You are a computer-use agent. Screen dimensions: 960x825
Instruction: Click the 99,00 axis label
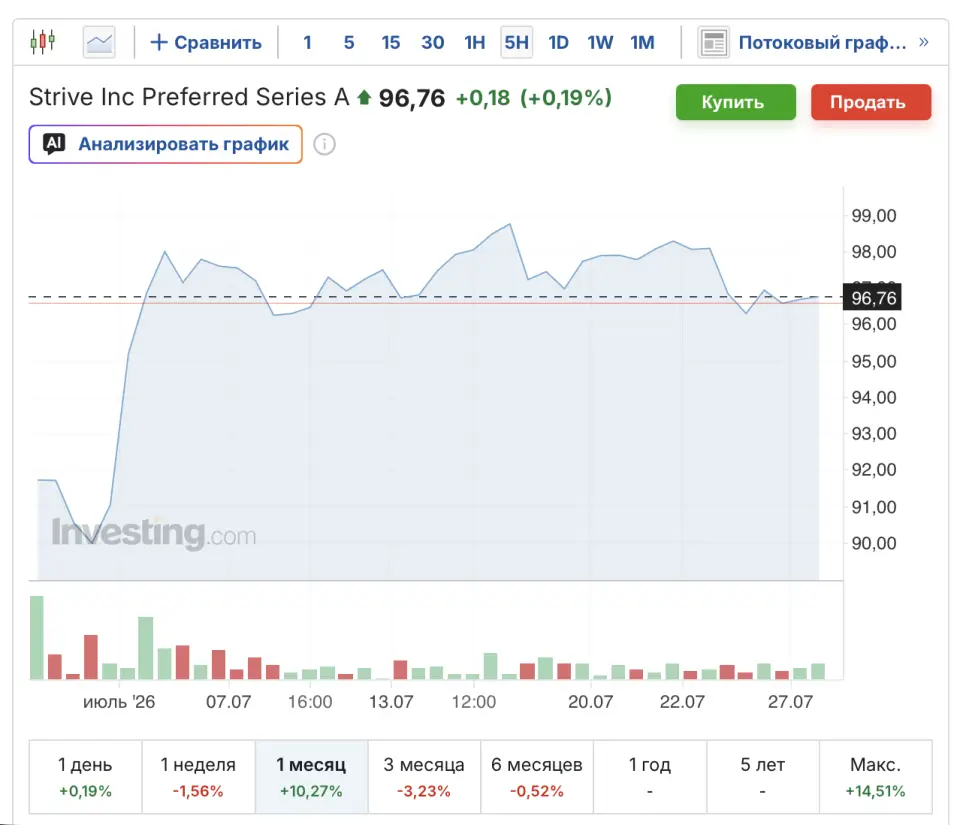coord(874,215)
